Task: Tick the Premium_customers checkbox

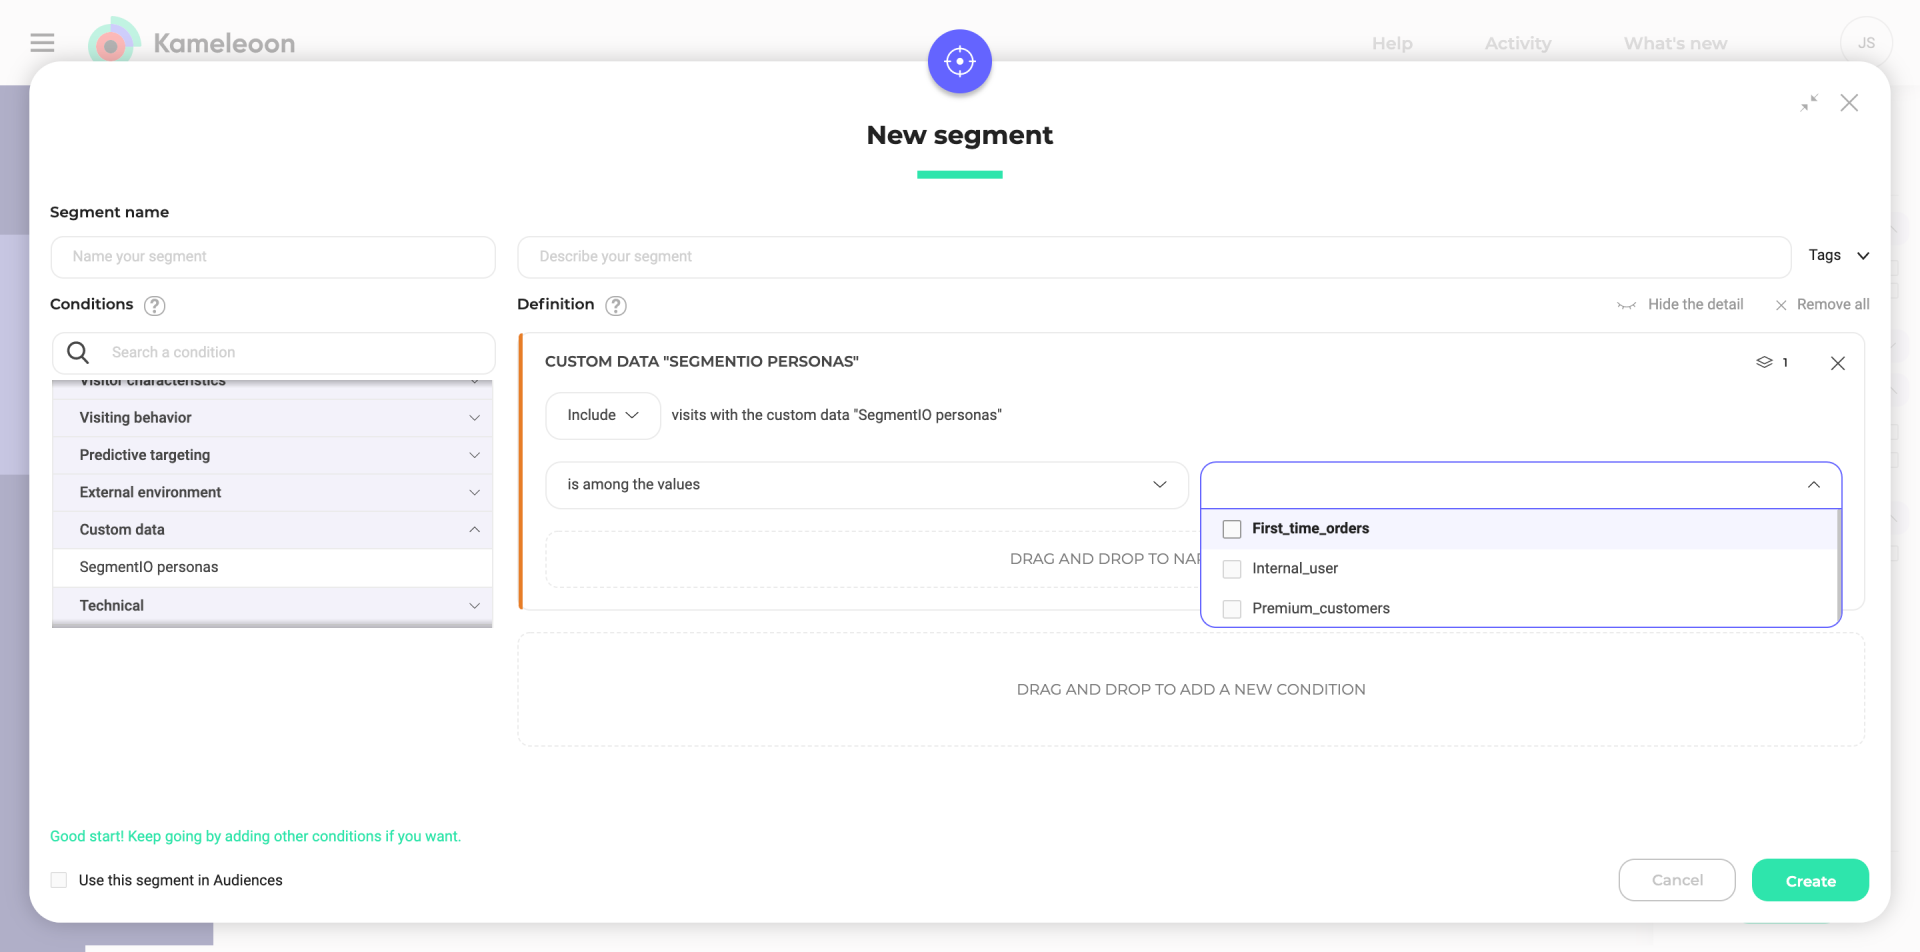Action: [x=1232, y=609]
